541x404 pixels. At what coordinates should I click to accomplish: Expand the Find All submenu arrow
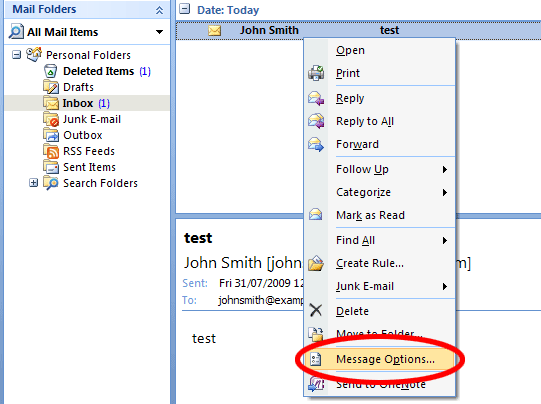[x=445, y=240]
